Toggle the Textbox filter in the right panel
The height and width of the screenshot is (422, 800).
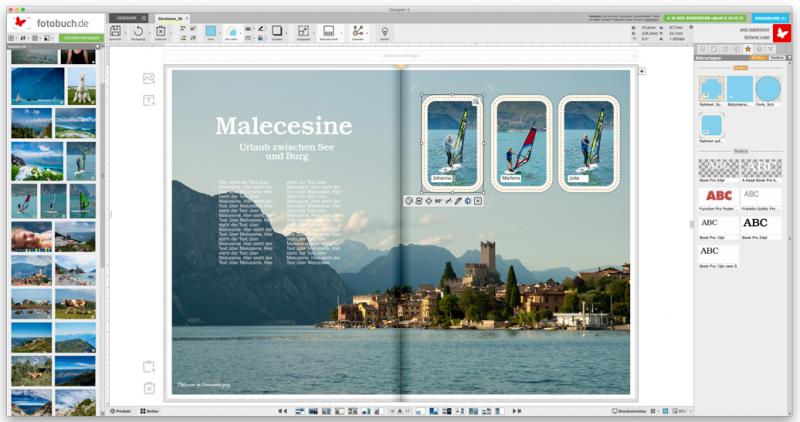tap(776, 58)
